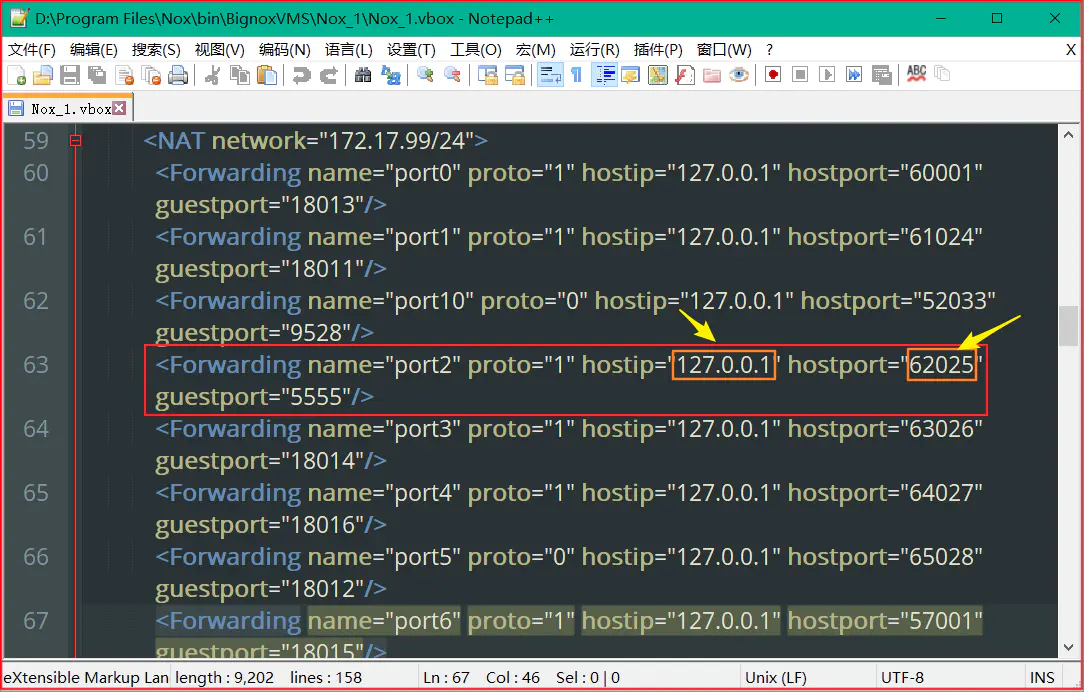The width and height of the screenshot is (1084, 692).
Task: Toggle the Indent Guide toolbar button
Action: point(604,75)
